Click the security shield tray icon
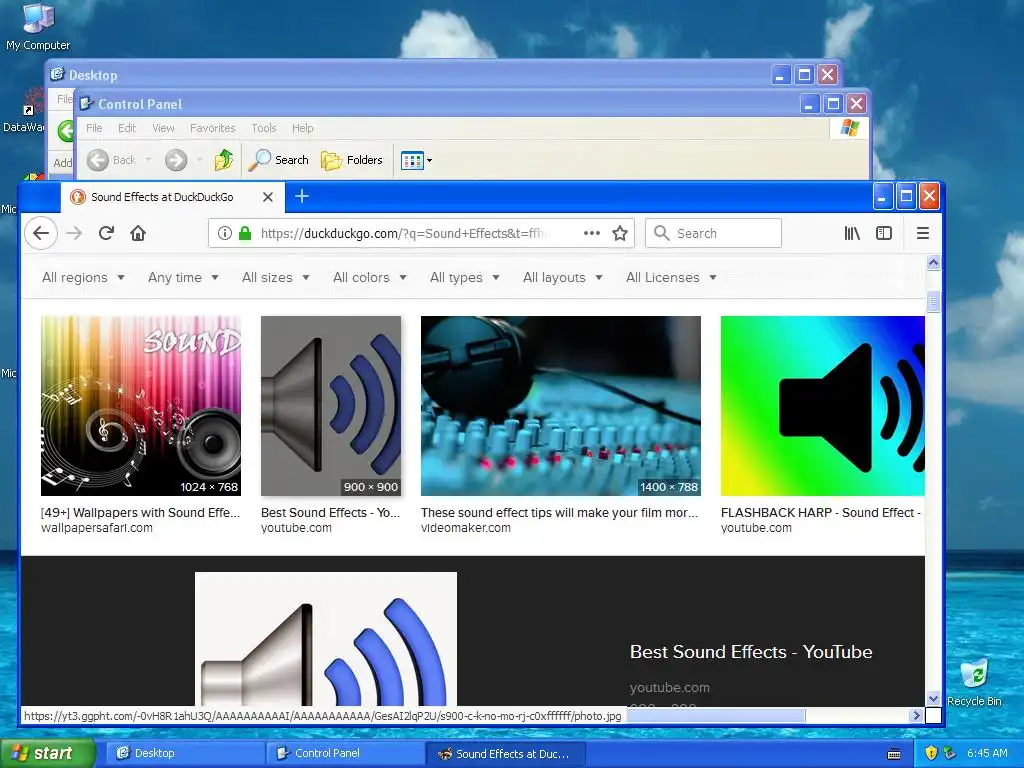This screenshot has height=768, width=1024. pos(931,754)
